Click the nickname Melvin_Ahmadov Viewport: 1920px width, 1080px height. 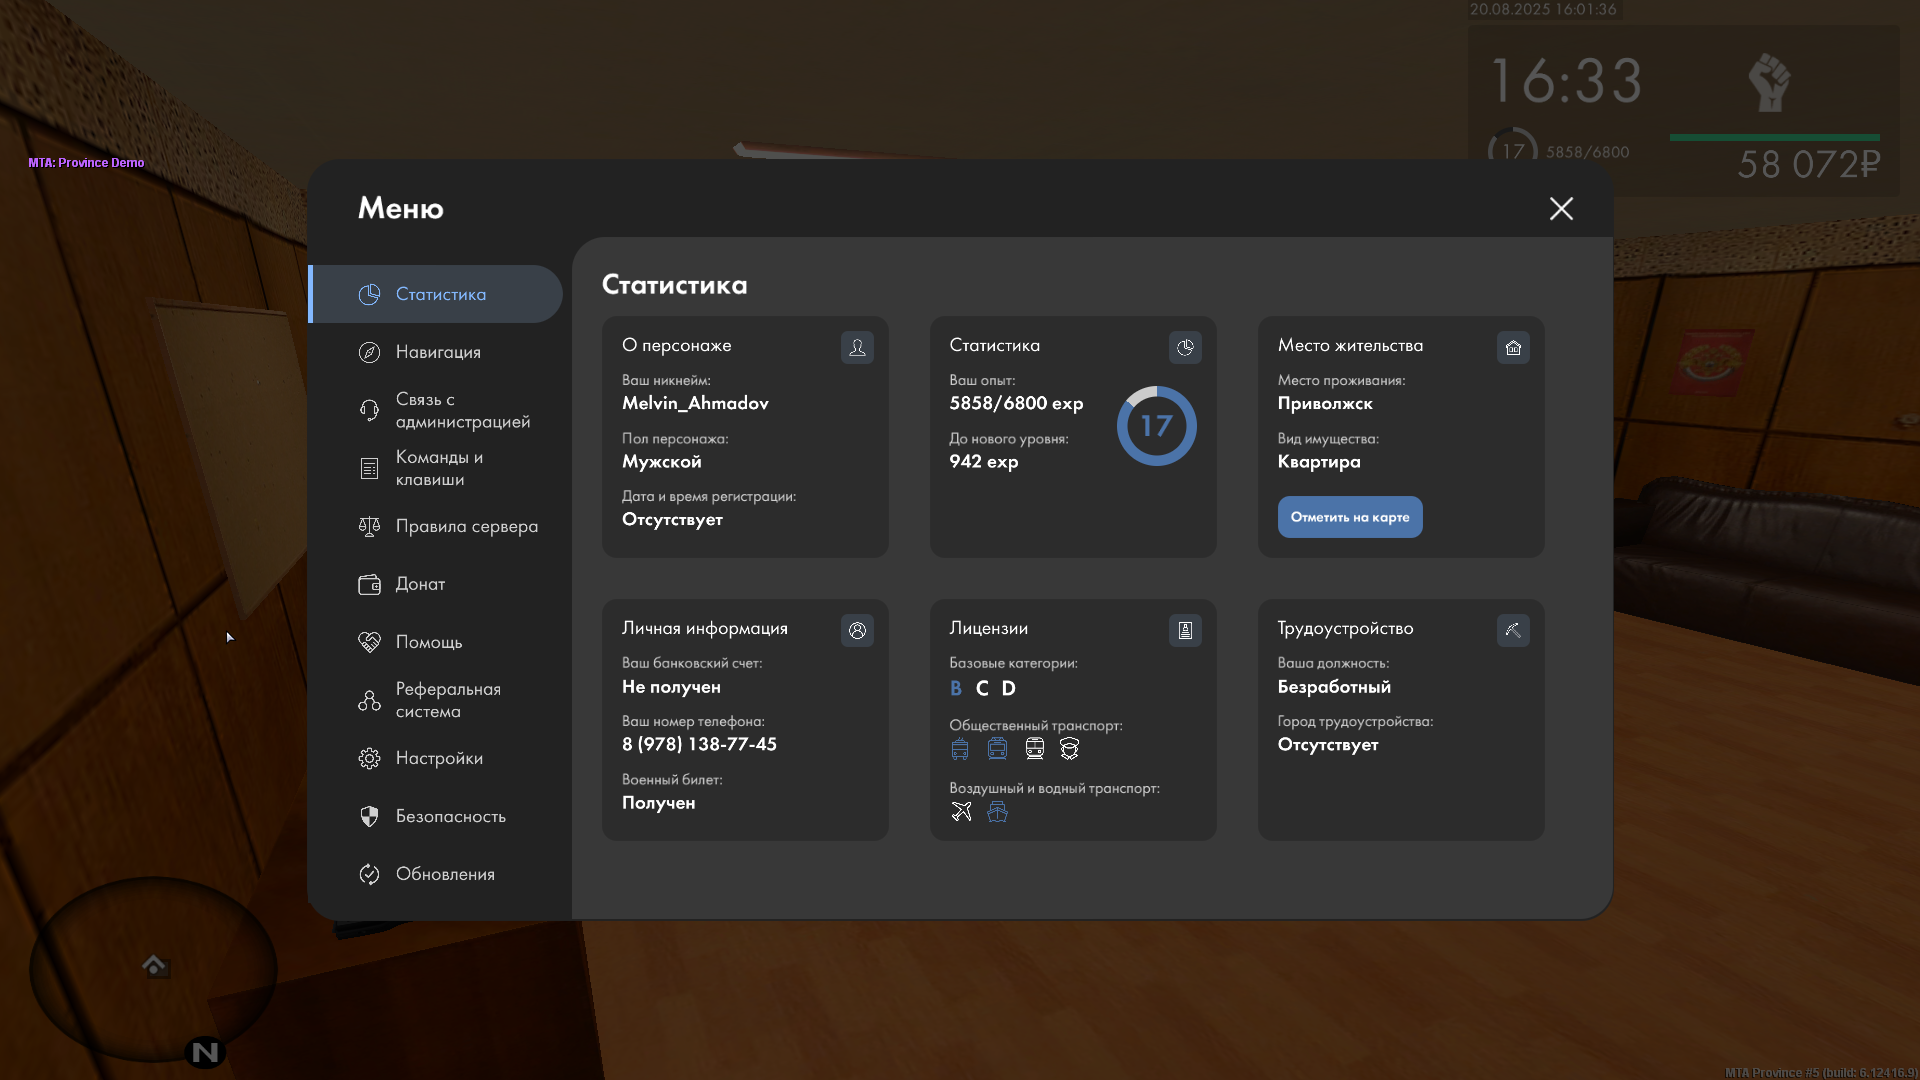tap(695, 403)
